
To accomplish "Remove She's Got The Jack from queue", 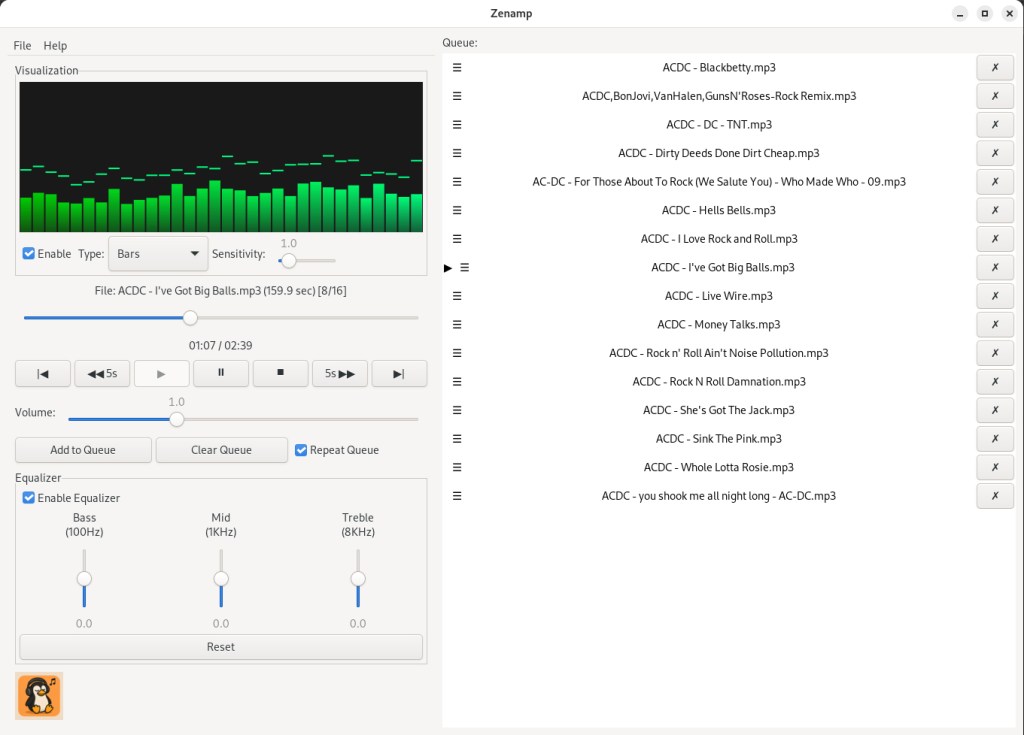I will click(995, 410).
